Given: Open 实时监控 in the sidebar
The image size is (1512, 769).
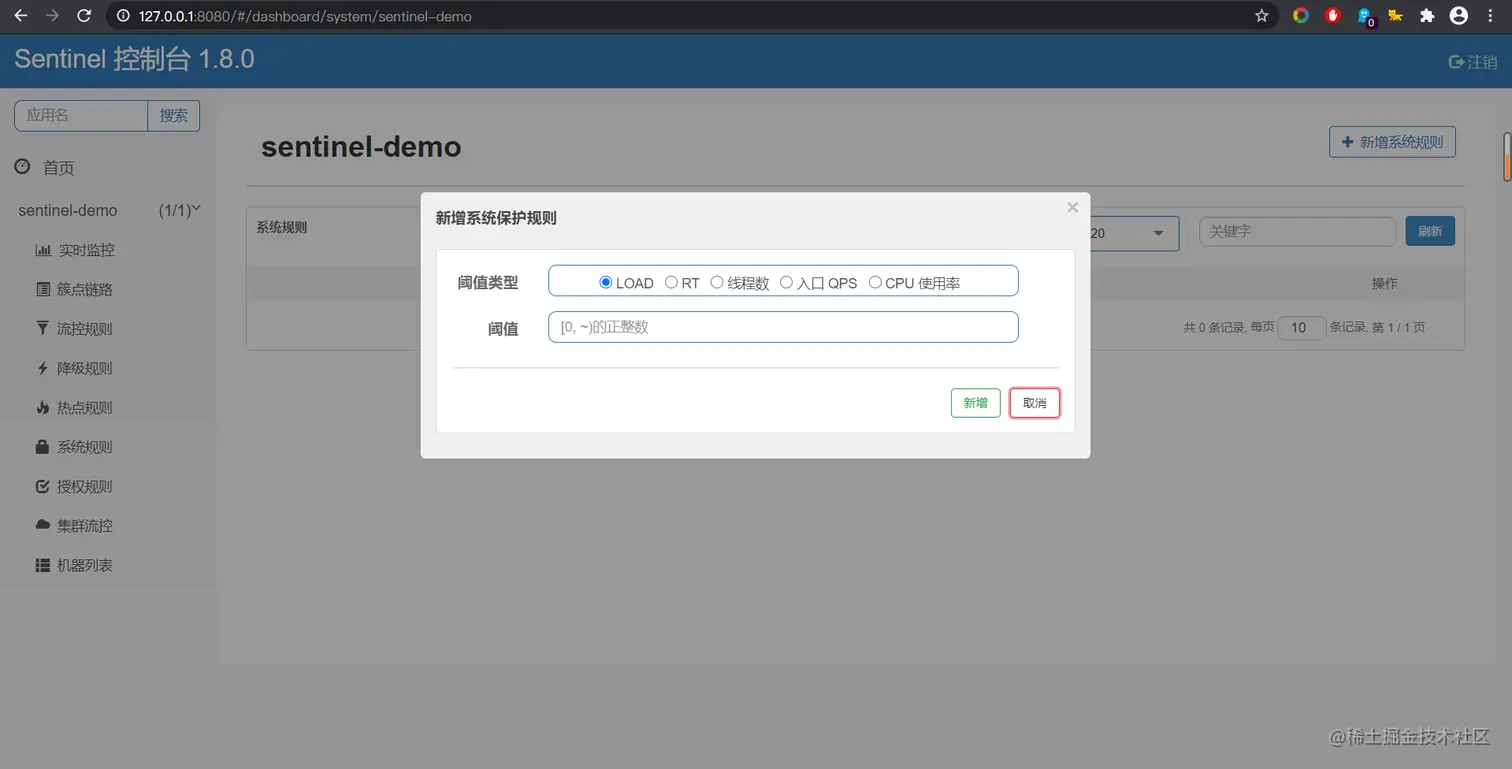Looking at the screenshot, I should [75, 250].
